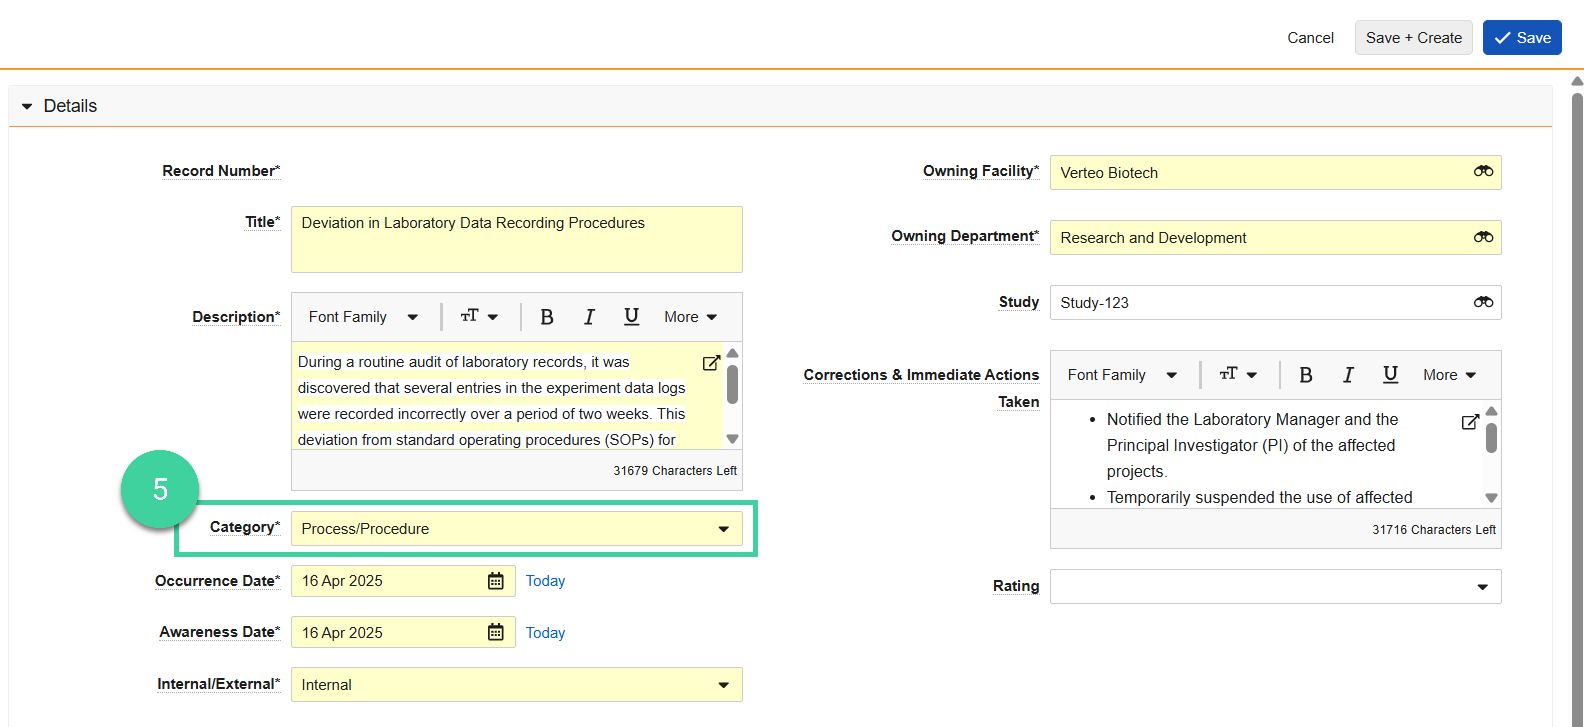Open the Rating dropdown
The image size is (1584, 727).
1275,587
